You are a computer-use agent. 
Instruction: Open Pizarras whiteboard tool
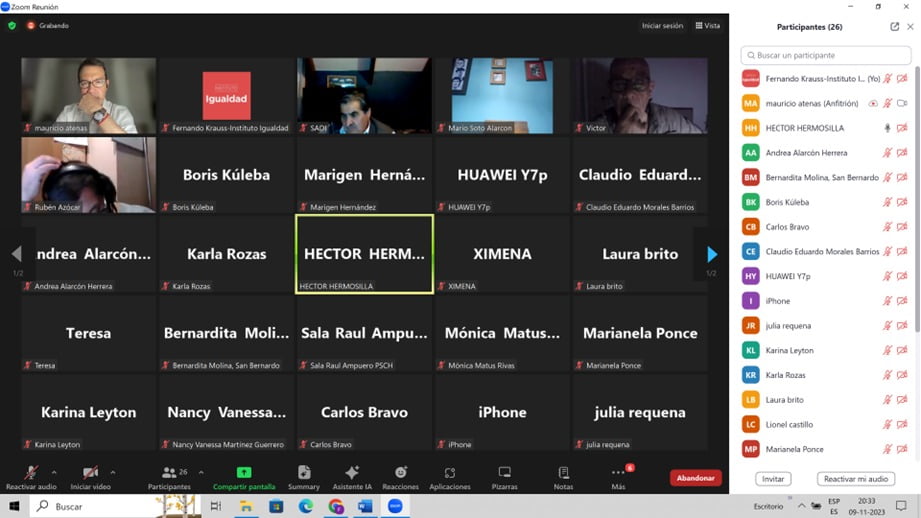(x=504, y=477)
